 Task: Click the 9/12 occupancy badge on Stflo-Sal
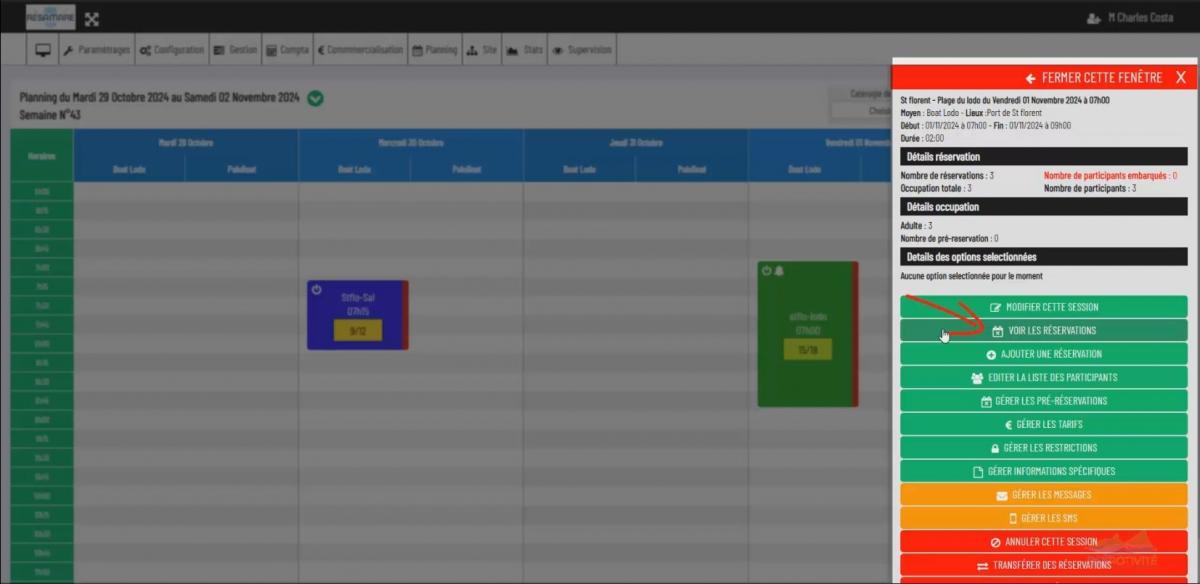click(358, 330)
